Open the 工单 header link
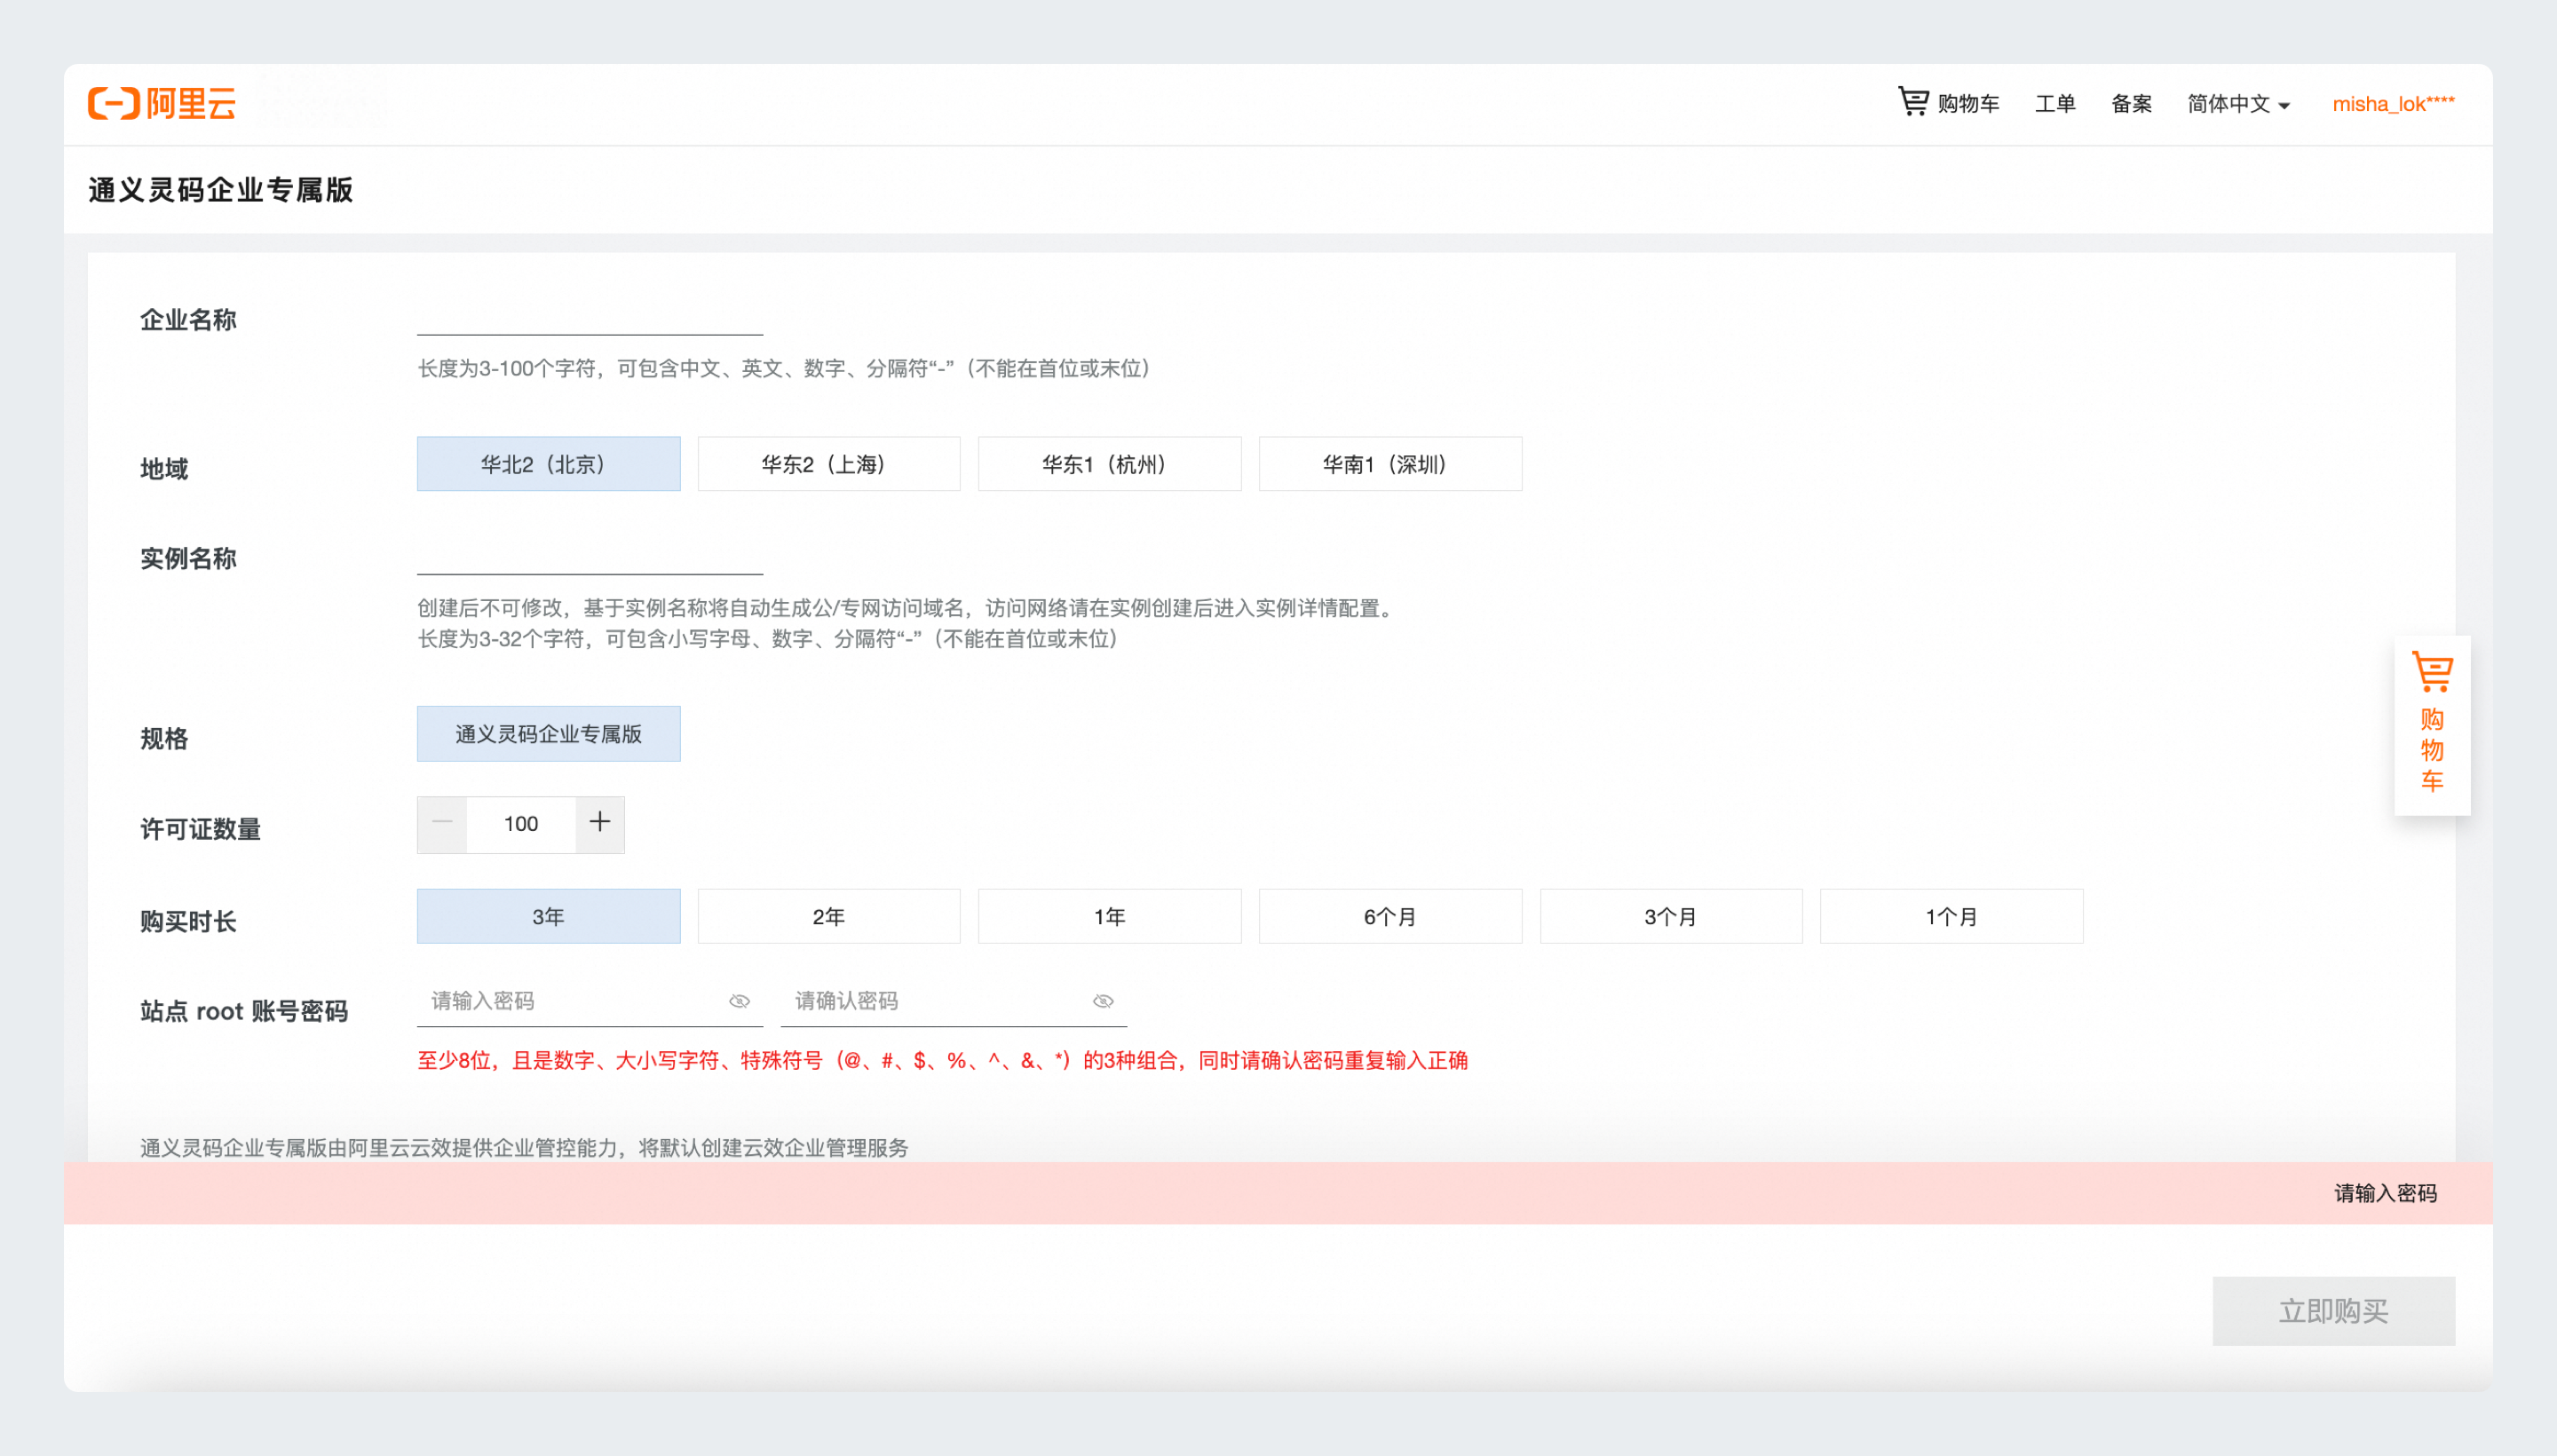The width and height of the screenshot is (2557, 1456). tap(2055, 104)
